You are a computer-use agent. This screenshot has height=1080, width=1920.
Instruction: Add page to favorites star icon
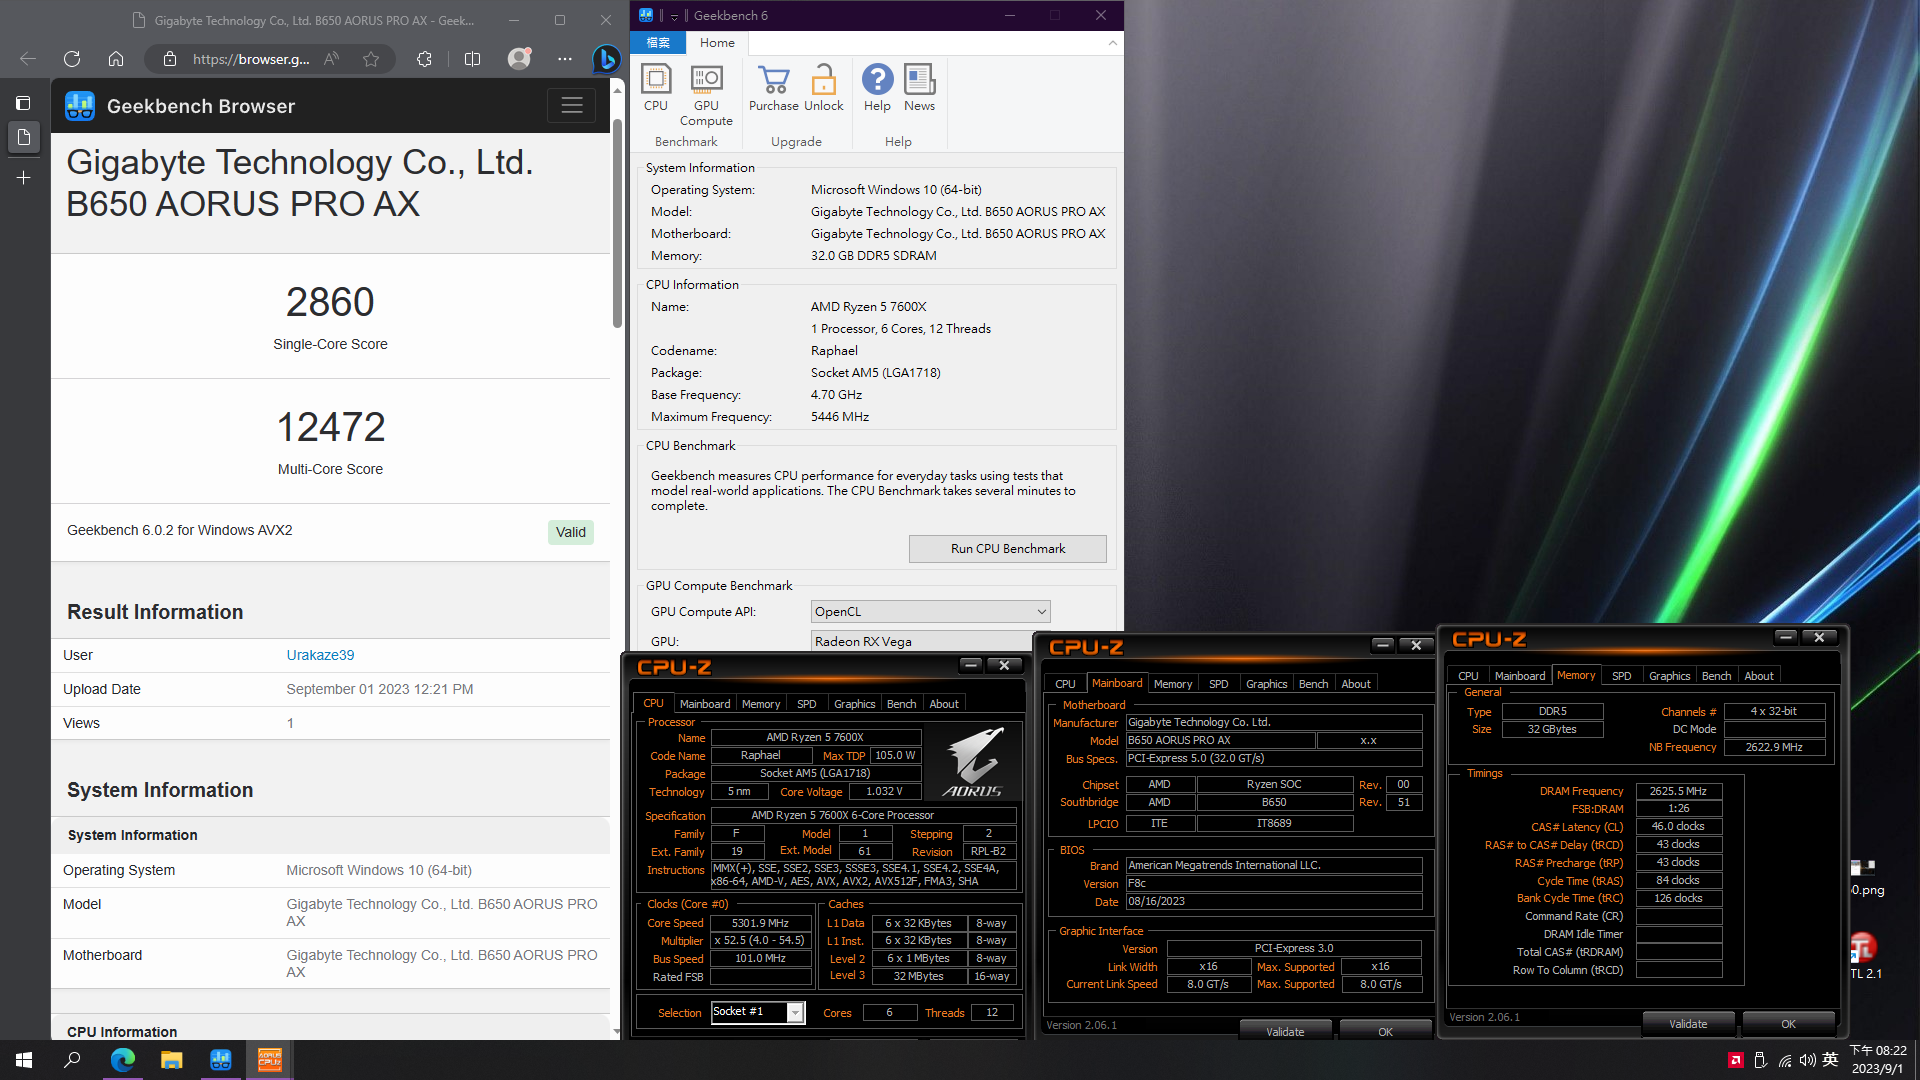point(371,59)
